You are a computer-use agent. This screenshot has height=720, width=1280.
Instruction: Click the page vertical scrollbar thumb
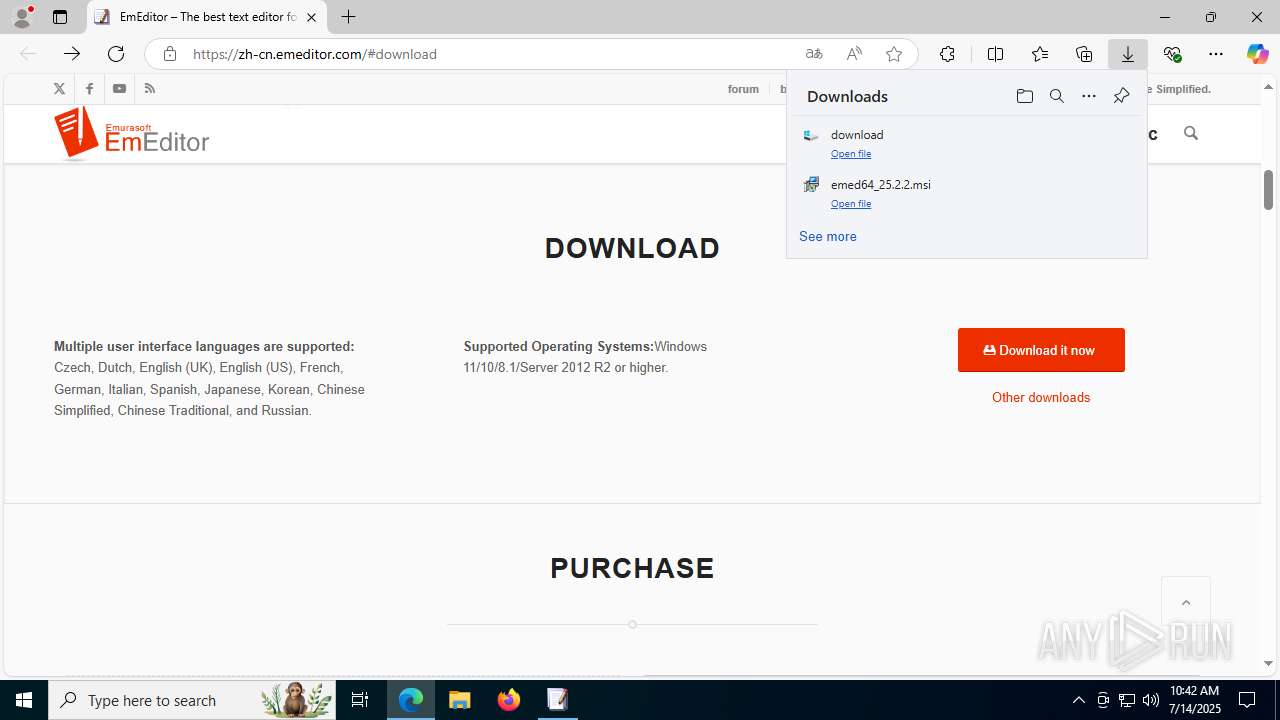(1268, 189)
